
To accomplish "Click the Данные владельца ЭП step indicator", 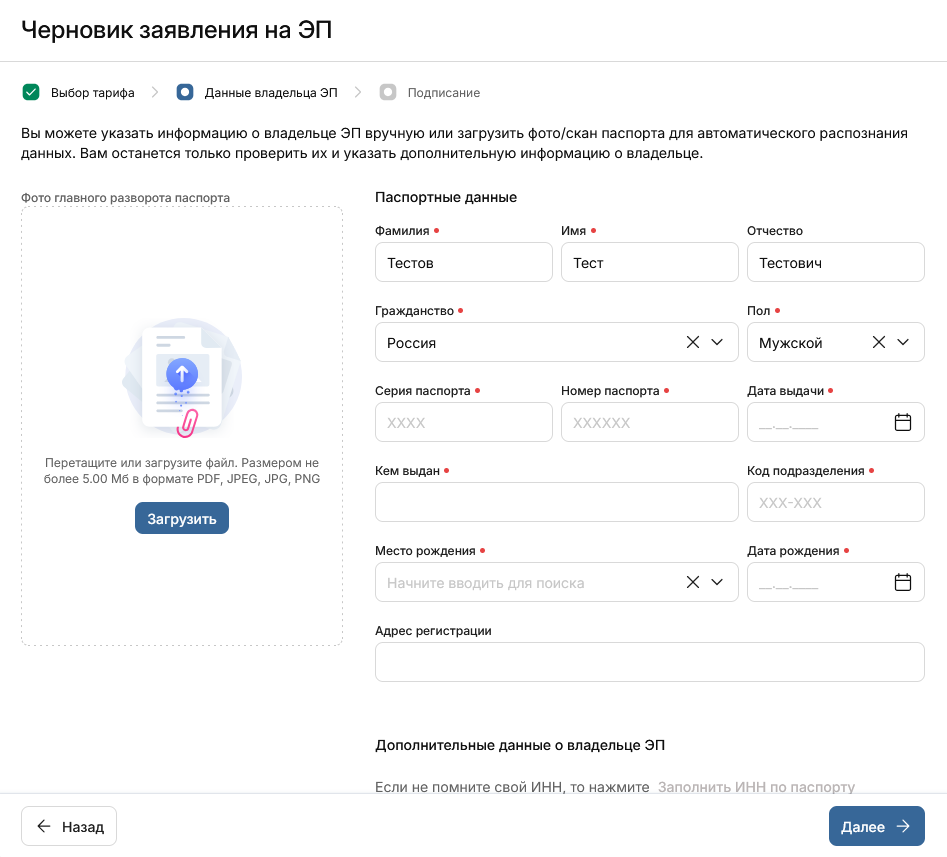I will click(185, 93).
